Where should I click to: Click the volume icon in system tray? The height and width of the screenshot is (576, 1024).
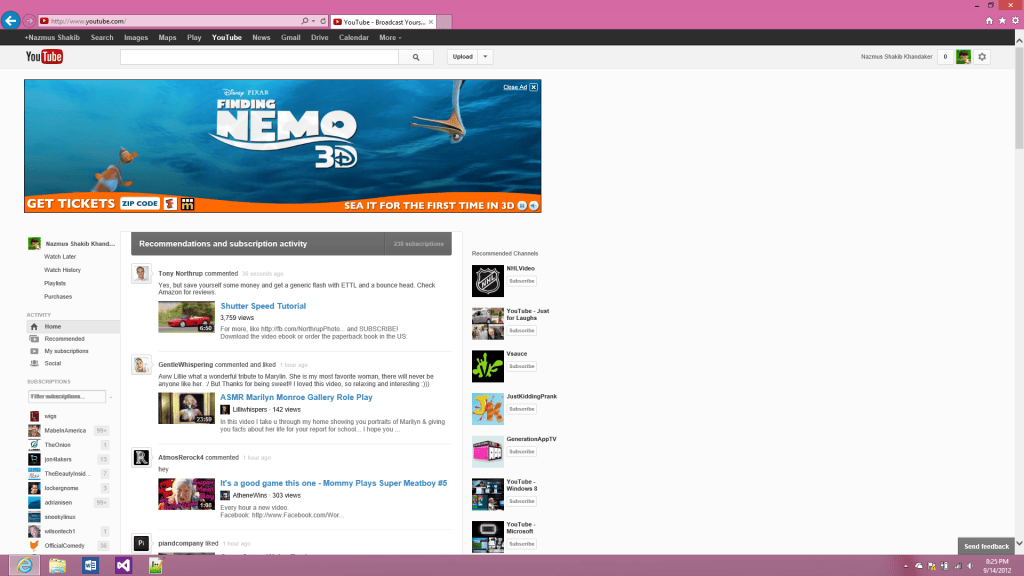click(x=970, y=566)
